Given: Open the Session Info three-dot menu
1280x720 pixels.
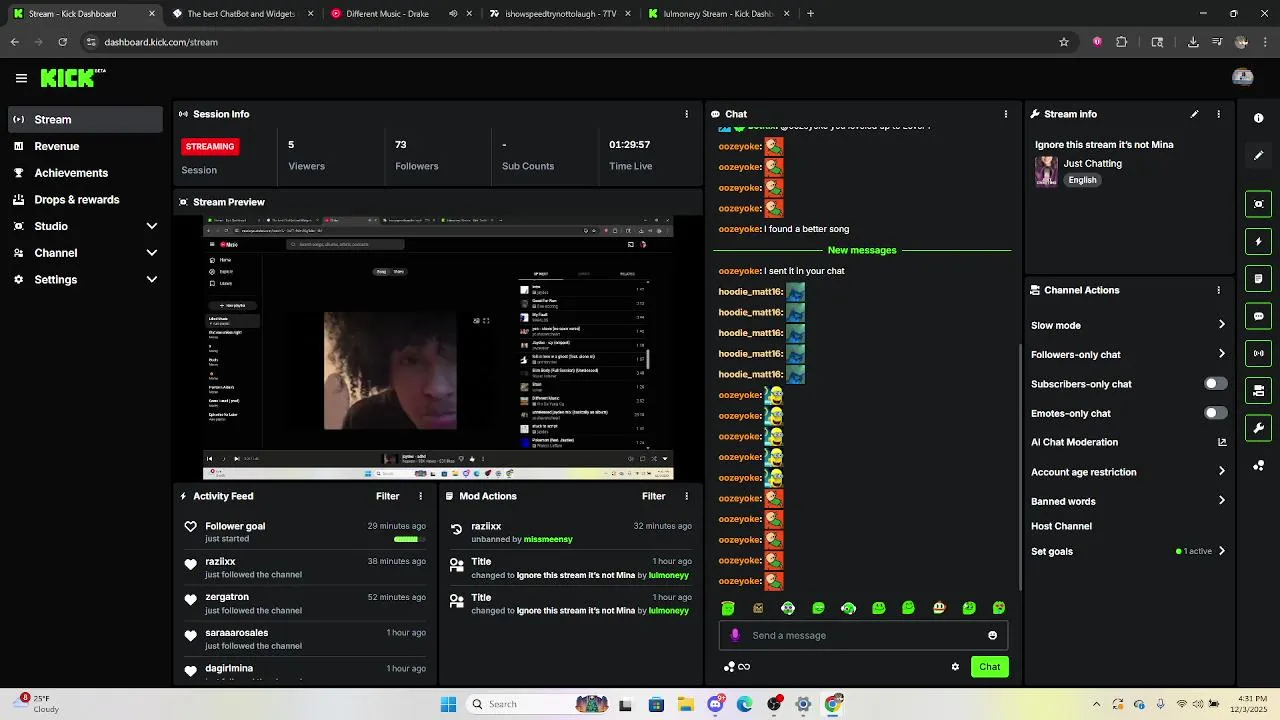Looking at the screenshot, I should 686,114.
